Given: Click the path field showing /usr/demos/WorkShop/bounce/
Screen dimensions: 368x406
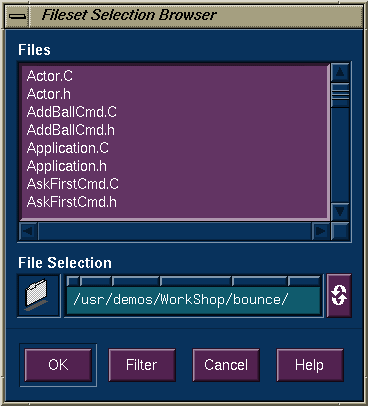Looking at the screenshot, I should [193, 300].
